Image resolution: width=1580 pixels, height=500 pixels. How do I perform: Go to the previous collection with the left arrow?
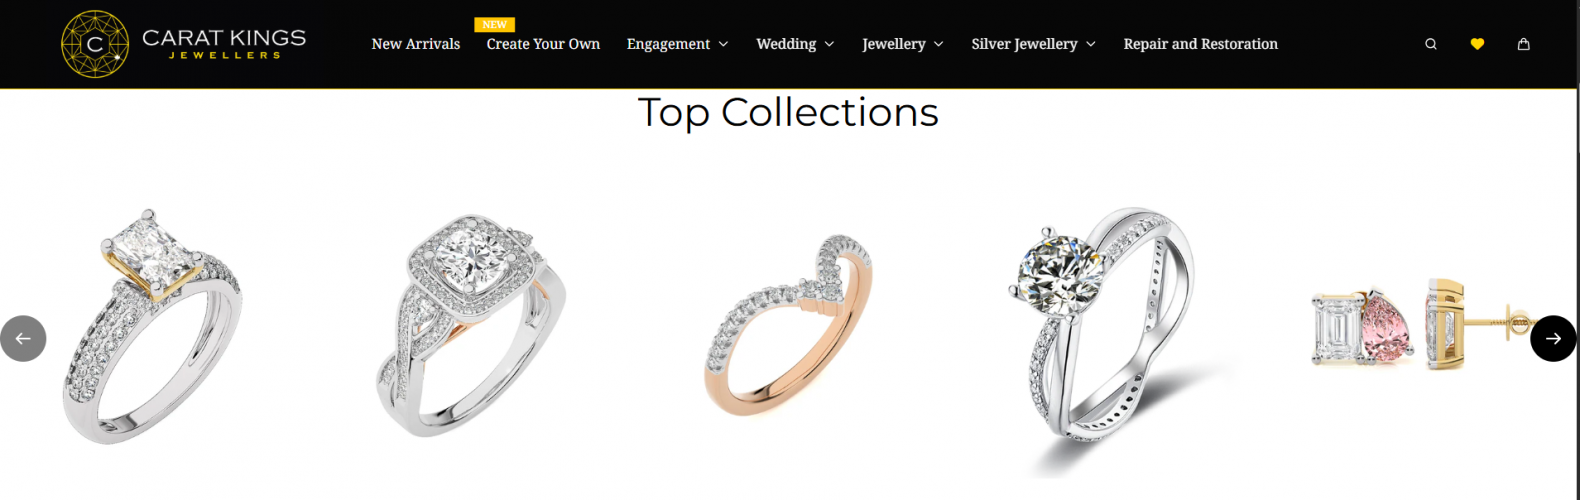click(x=23, y=338)
